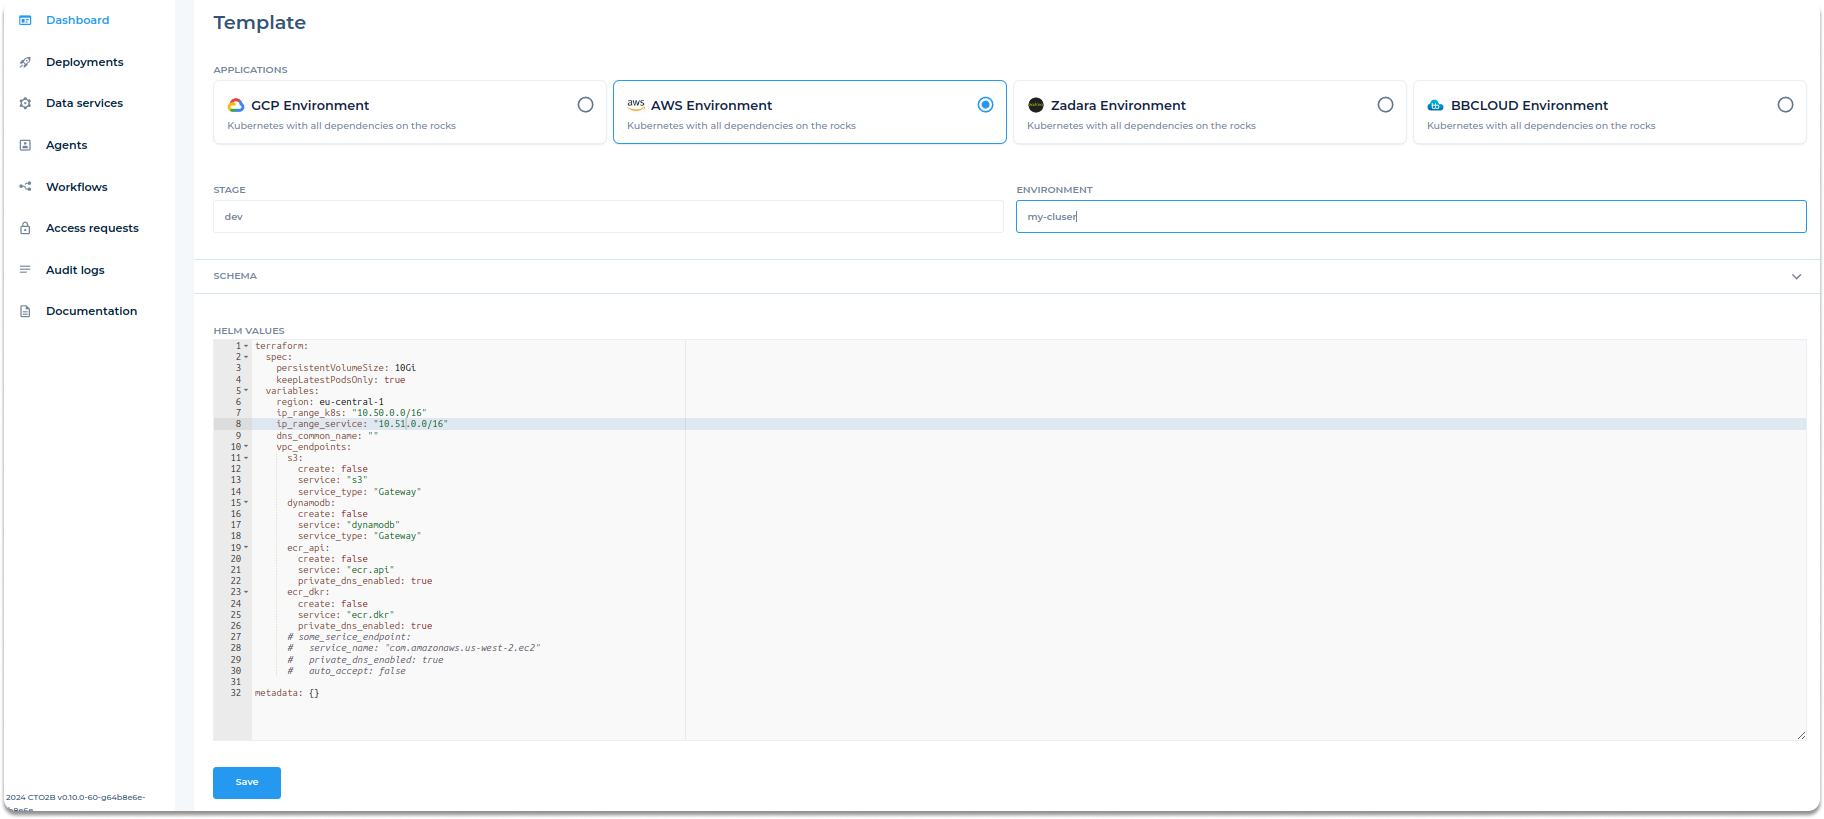Click the GCP cloud logo icon
The image size is (1824, 819).
tap(236, 105)
